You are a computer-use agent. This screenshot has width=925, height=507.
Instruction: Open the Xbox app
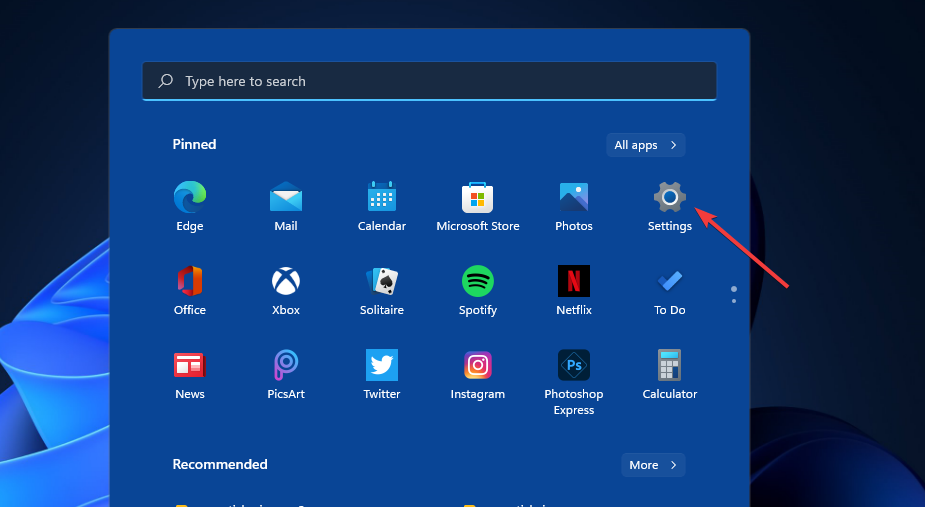click(286, 281)
